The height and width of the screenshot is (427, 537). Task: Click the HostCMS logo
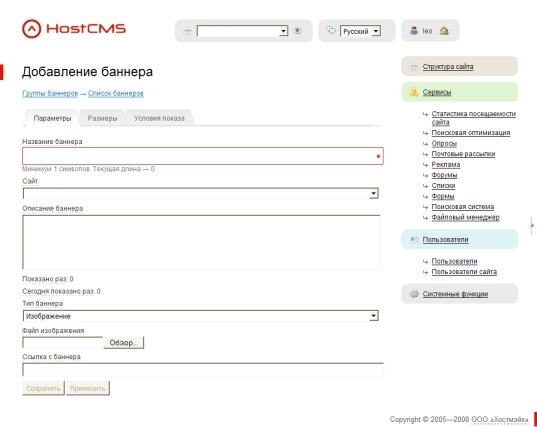[74, 28]
